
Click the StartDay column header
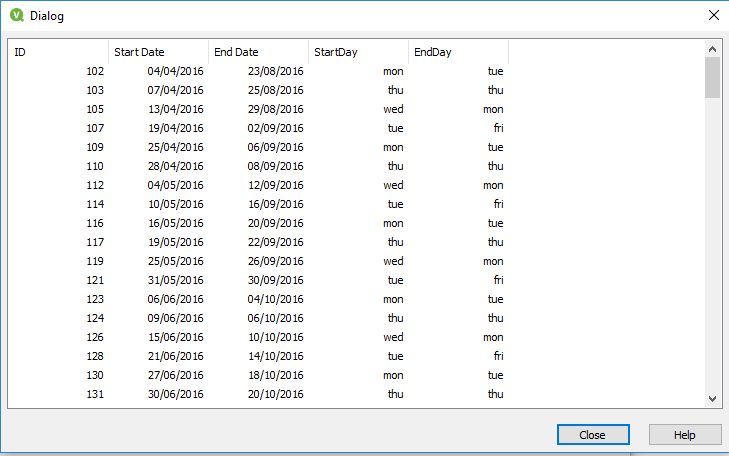point(358,52)
